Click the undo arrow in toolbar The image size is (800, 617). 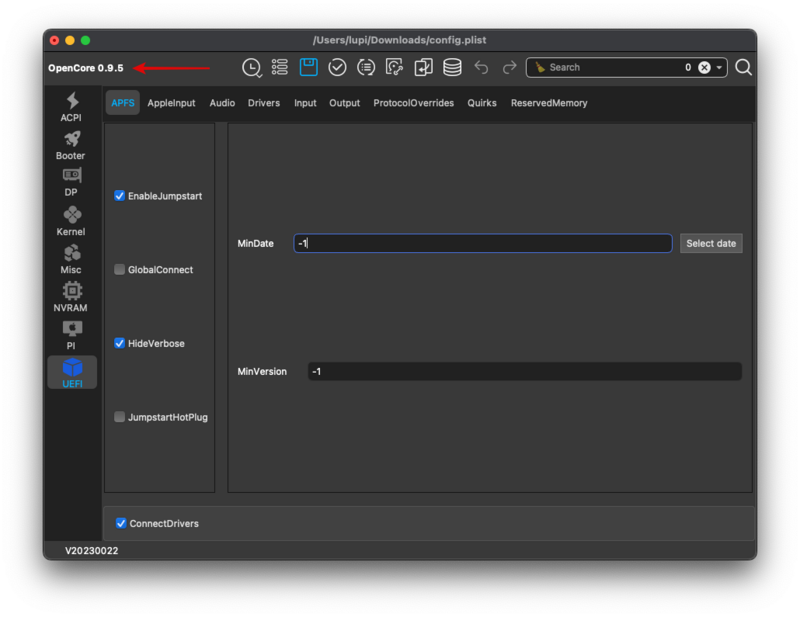481,67
